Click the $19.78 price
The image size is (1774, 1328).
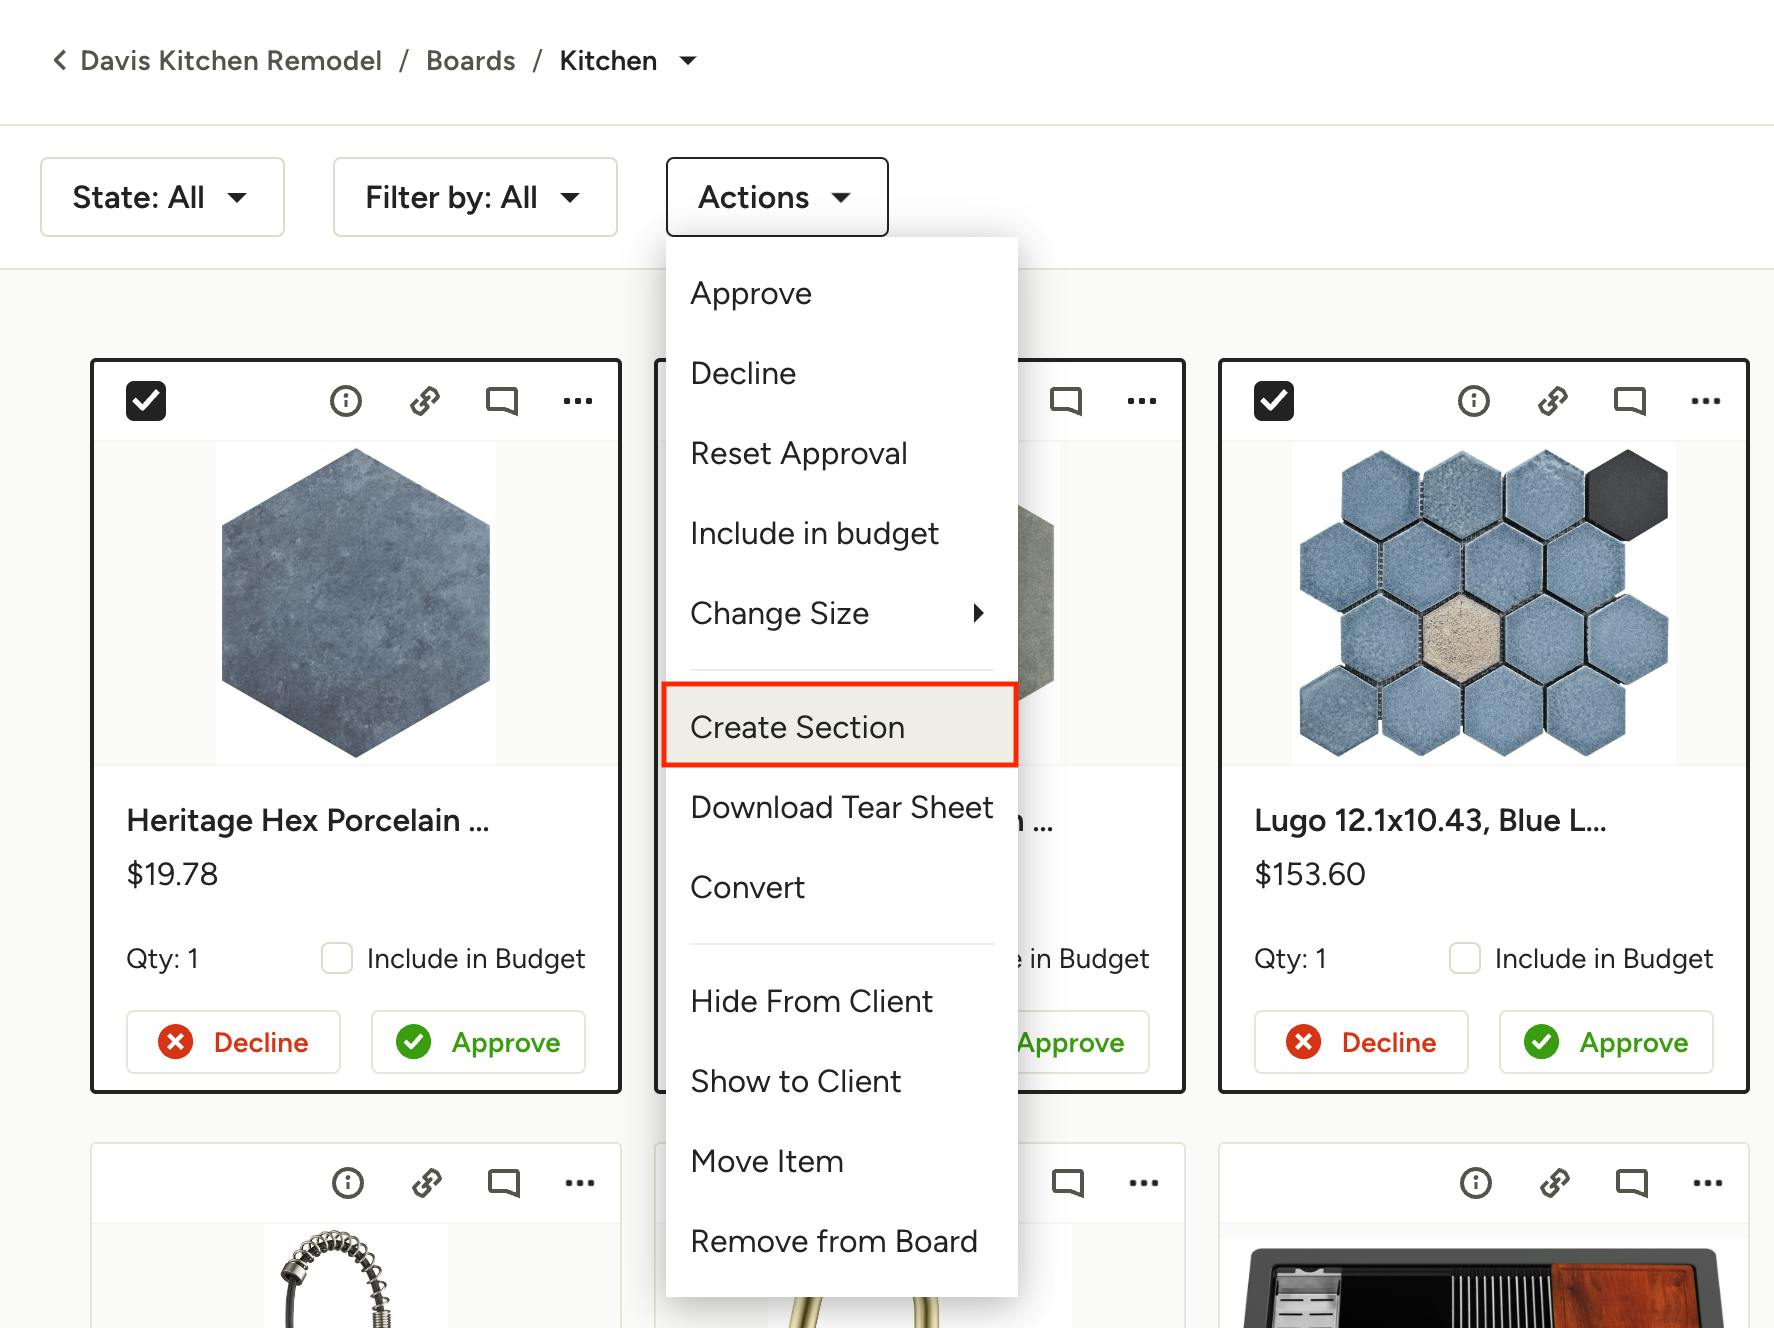pos(172,874)
